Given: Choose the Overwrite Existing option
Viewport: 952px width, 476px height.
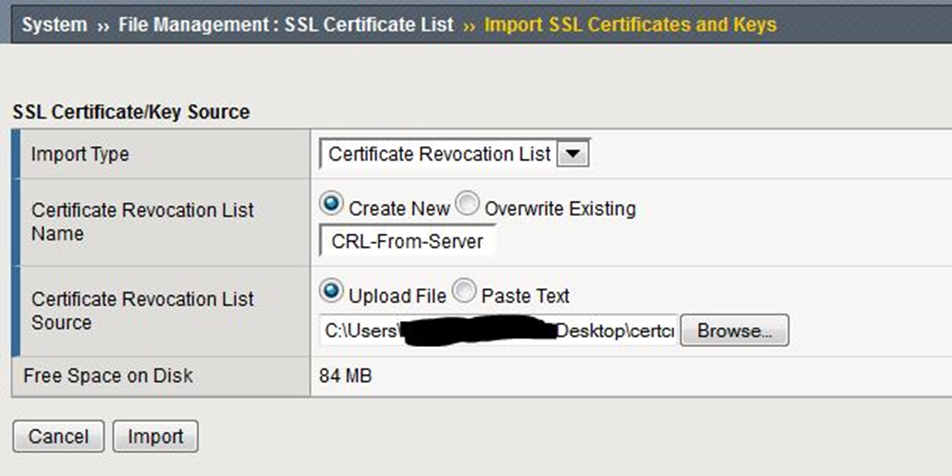Looking at the screenshot, I should (x=467, y=206).
